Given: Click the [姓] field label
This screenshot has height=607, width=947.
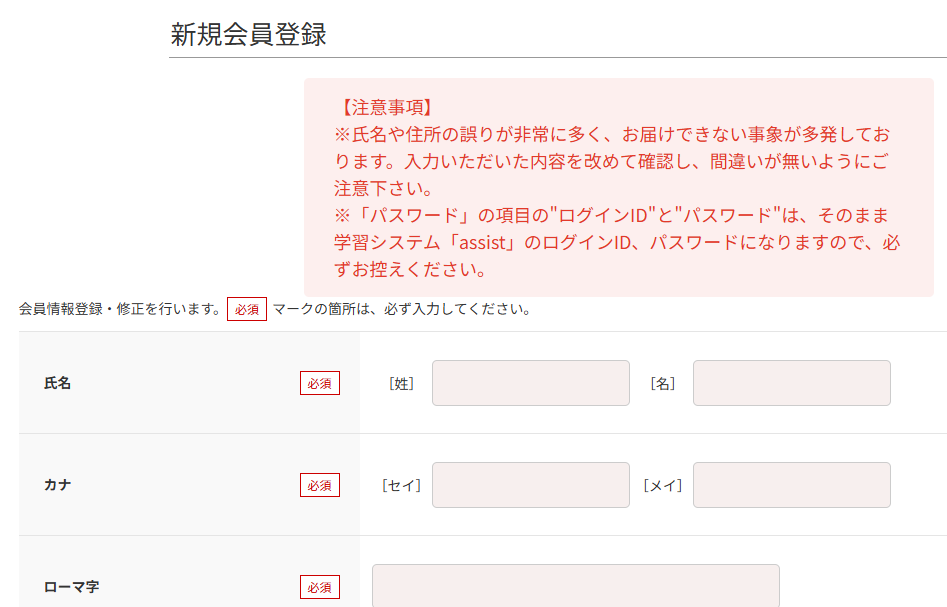Looking at the screenshot, I should [401, 384].
